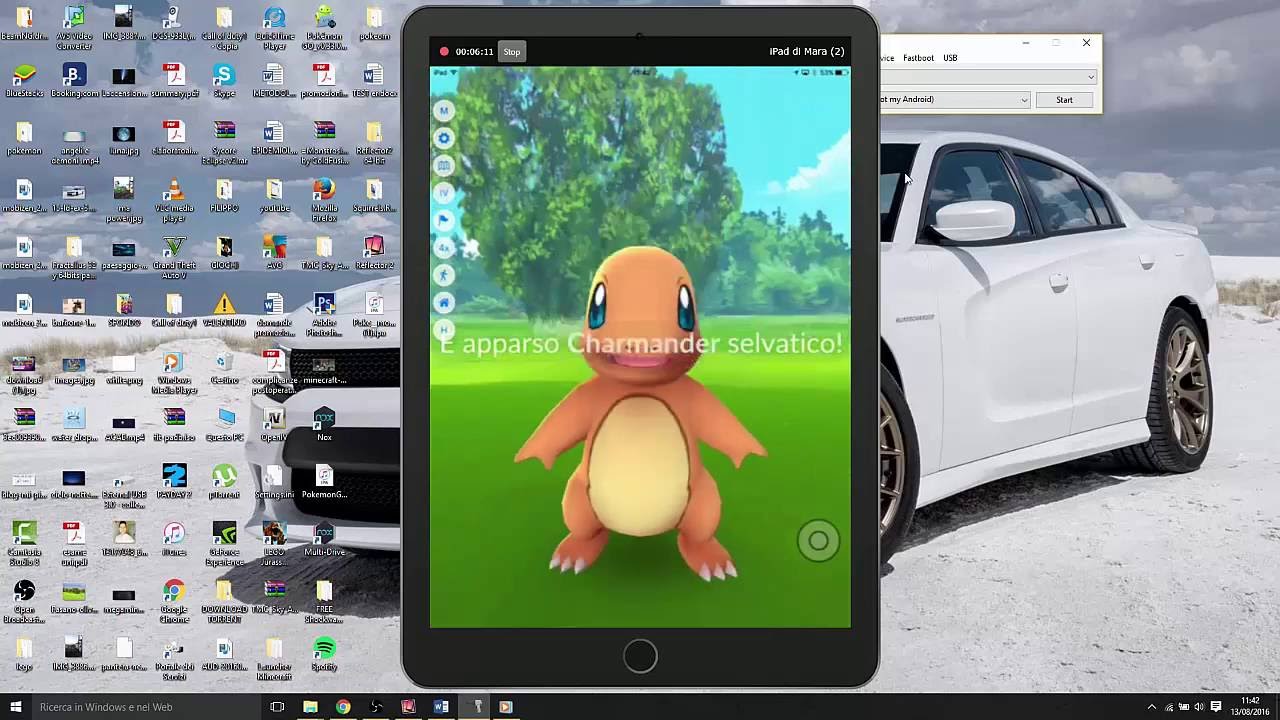Image resolution: width=1280 pixels, height=720 pixels.
Task: Select the youtube folder on desktop
Action: [274, 196]
